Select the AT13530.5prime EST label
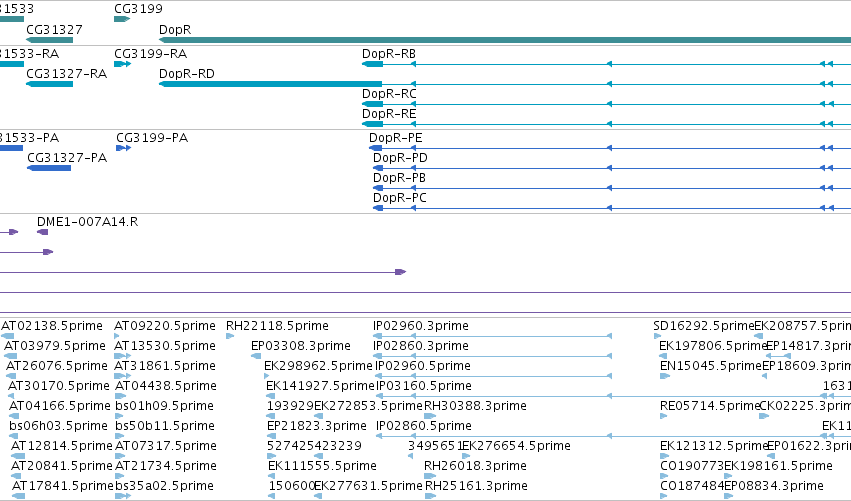 (x=165, y=346)
